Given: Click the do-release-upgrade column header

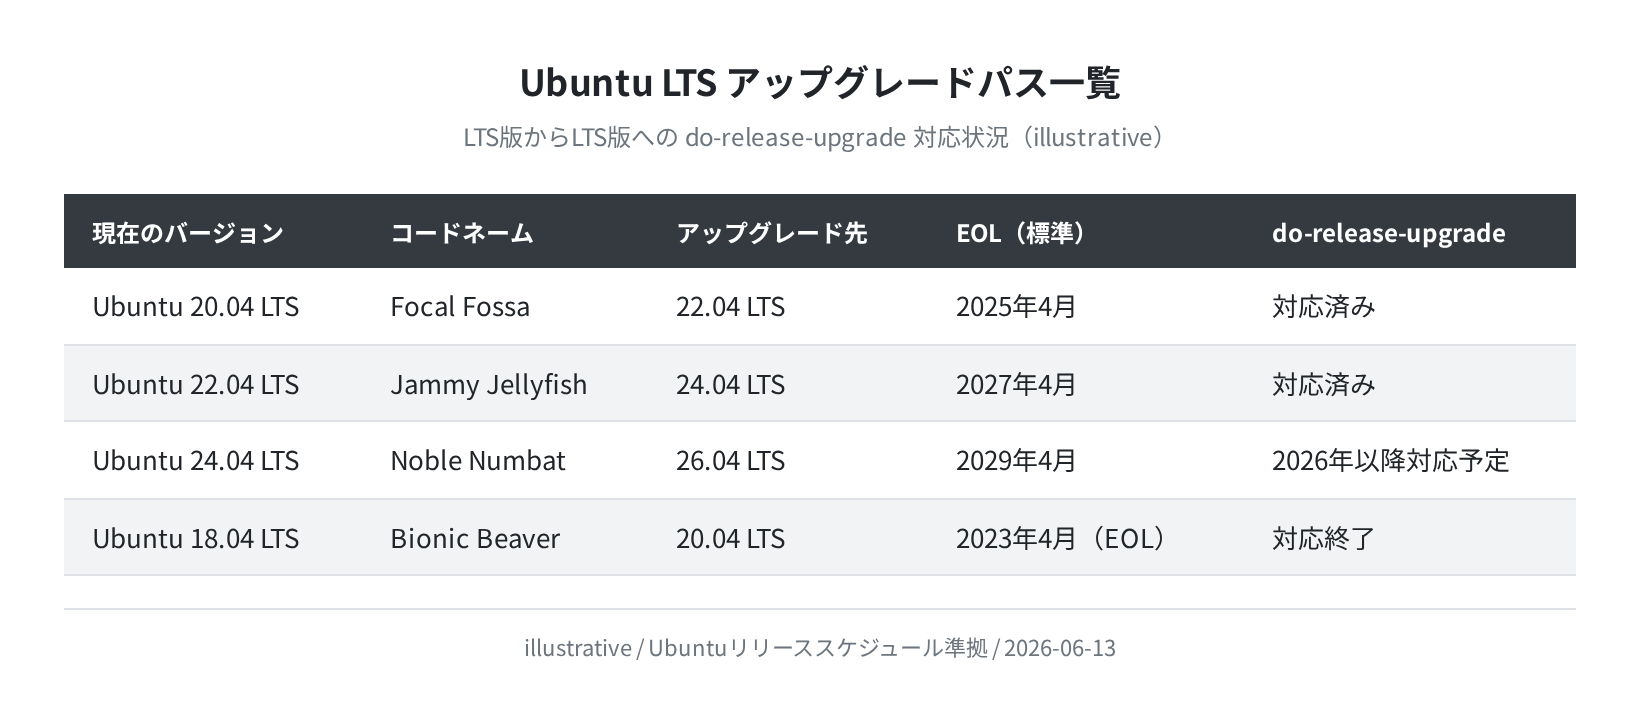Looking at the screenshot, I should (x=1388, y=233).
